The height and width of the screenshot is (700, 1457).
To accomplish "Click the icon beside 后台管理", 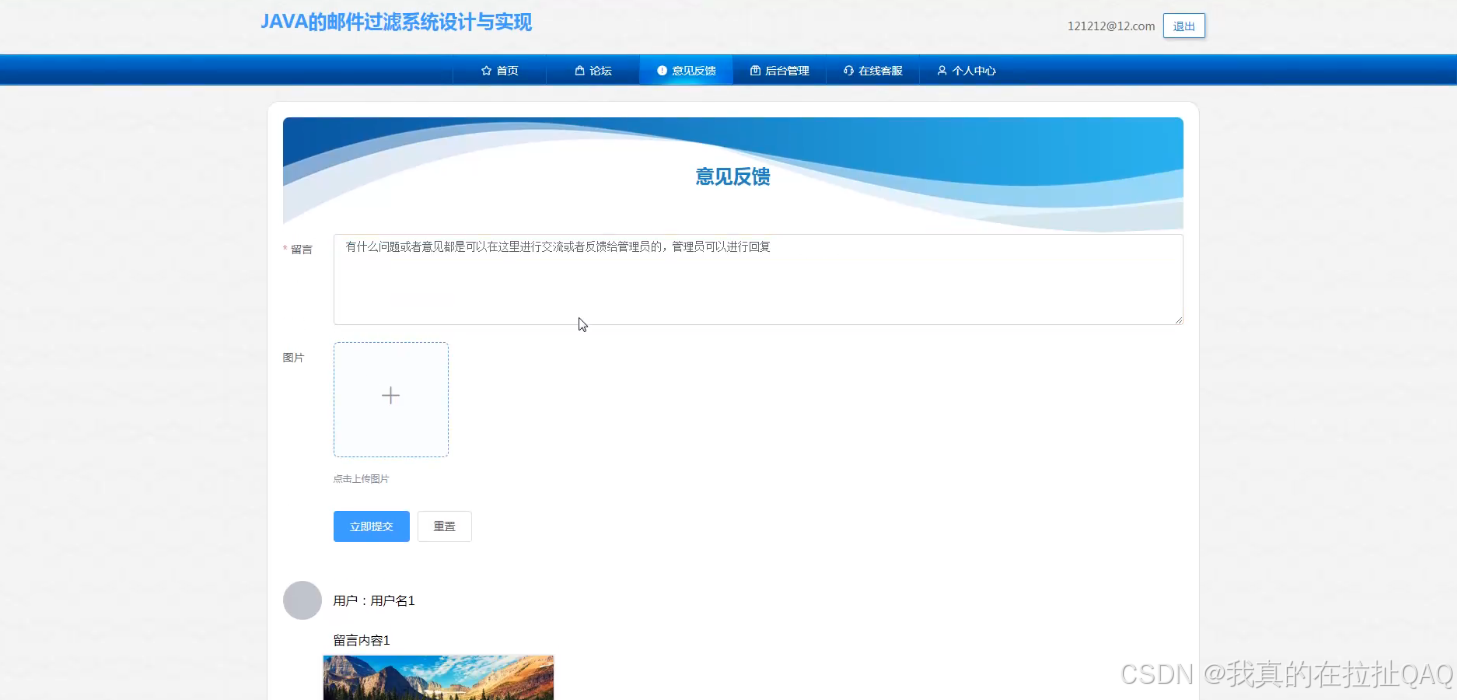I will pyautogui.click(x=755, y=71).
